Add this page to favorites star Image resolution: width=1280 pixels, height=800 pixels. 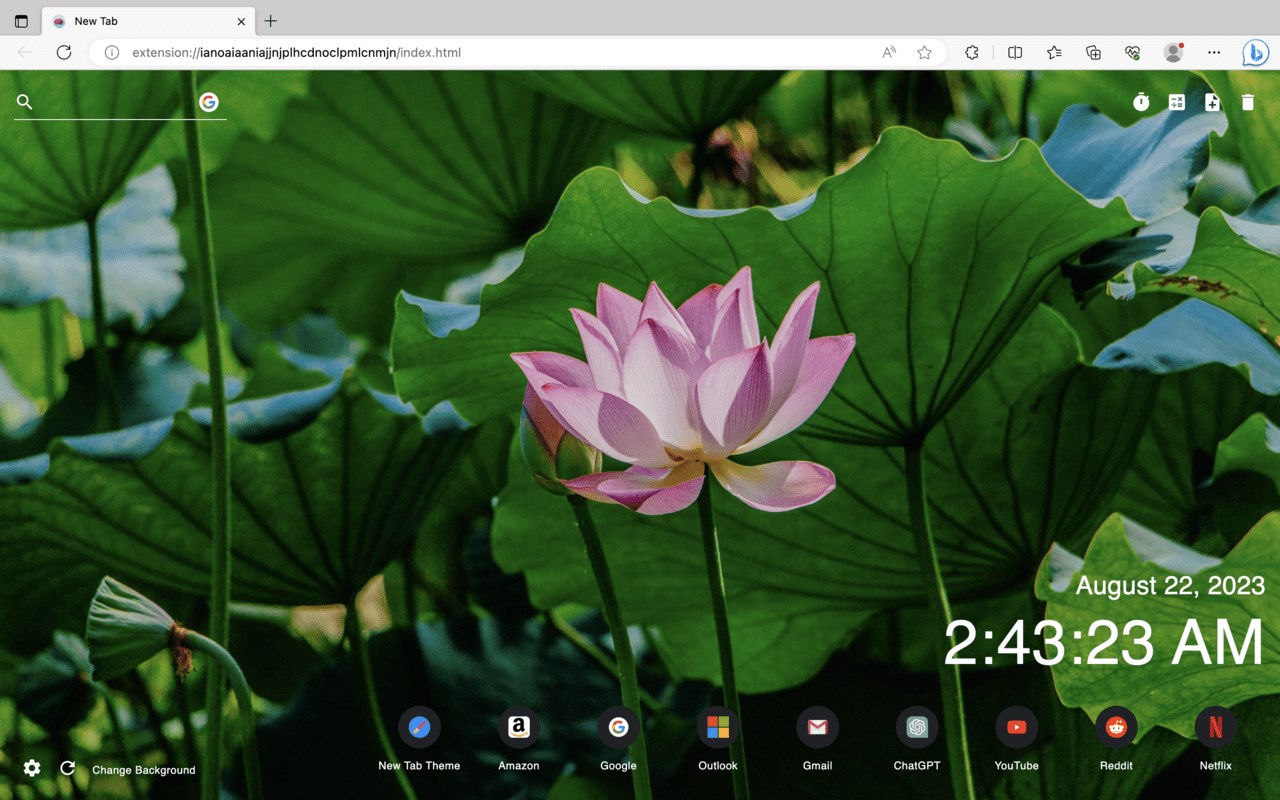[925, 52]
